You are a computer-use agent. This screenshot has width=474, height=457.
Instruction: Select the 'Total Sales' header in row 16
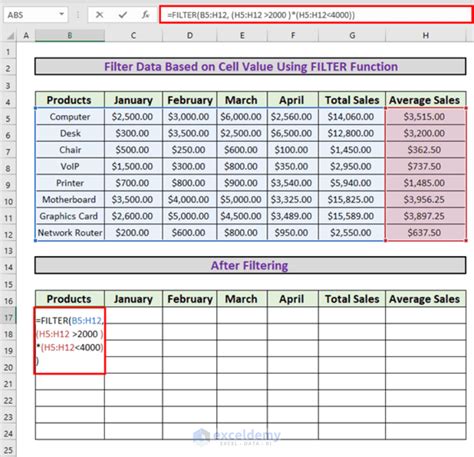click(352, 299)
